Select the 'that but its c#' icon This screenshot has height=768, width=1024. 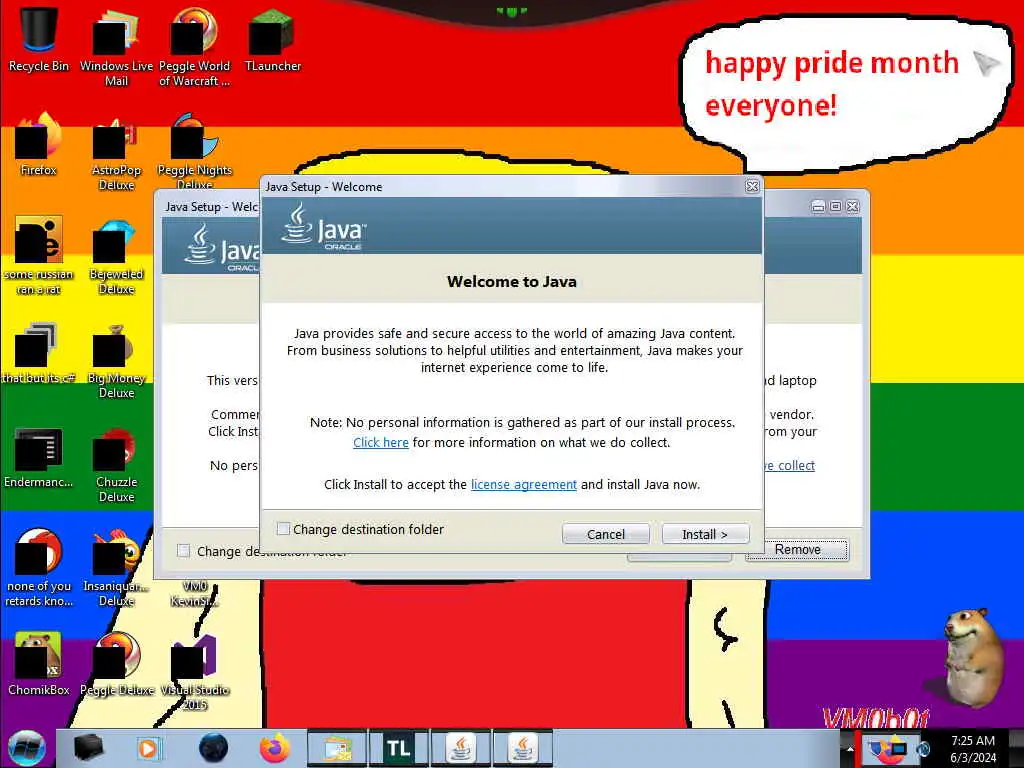click(39, 353)
